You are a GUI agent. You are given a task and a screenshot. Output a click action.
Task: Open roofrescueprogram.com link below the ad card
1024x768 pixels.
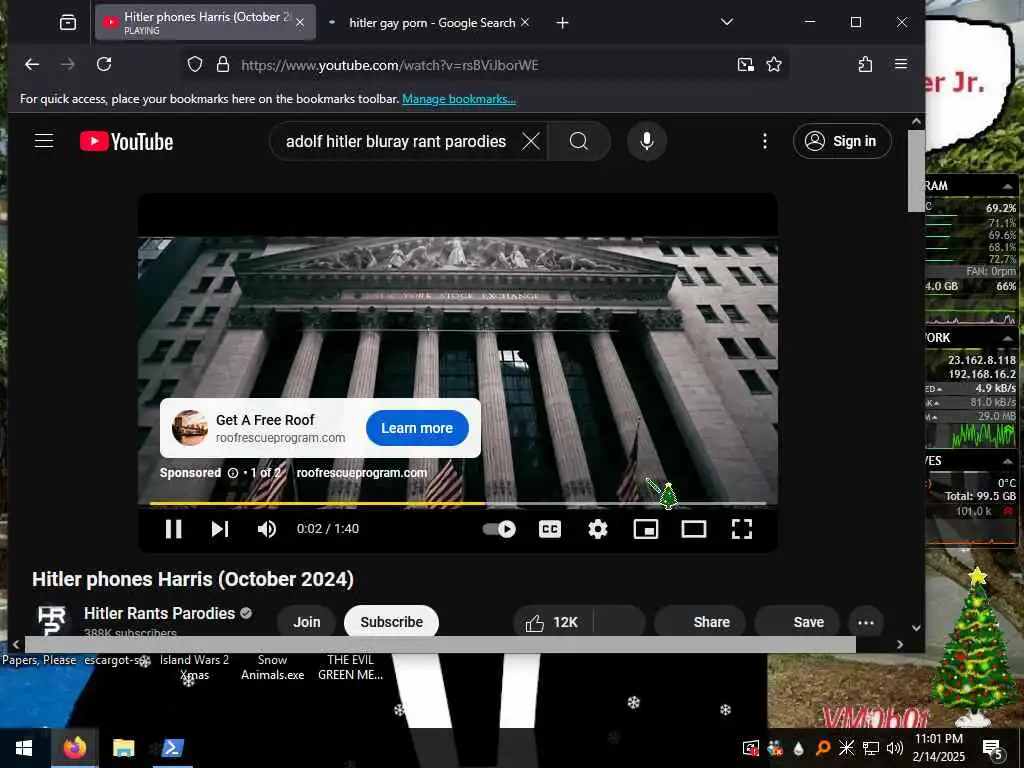click(x=362, y=473)
